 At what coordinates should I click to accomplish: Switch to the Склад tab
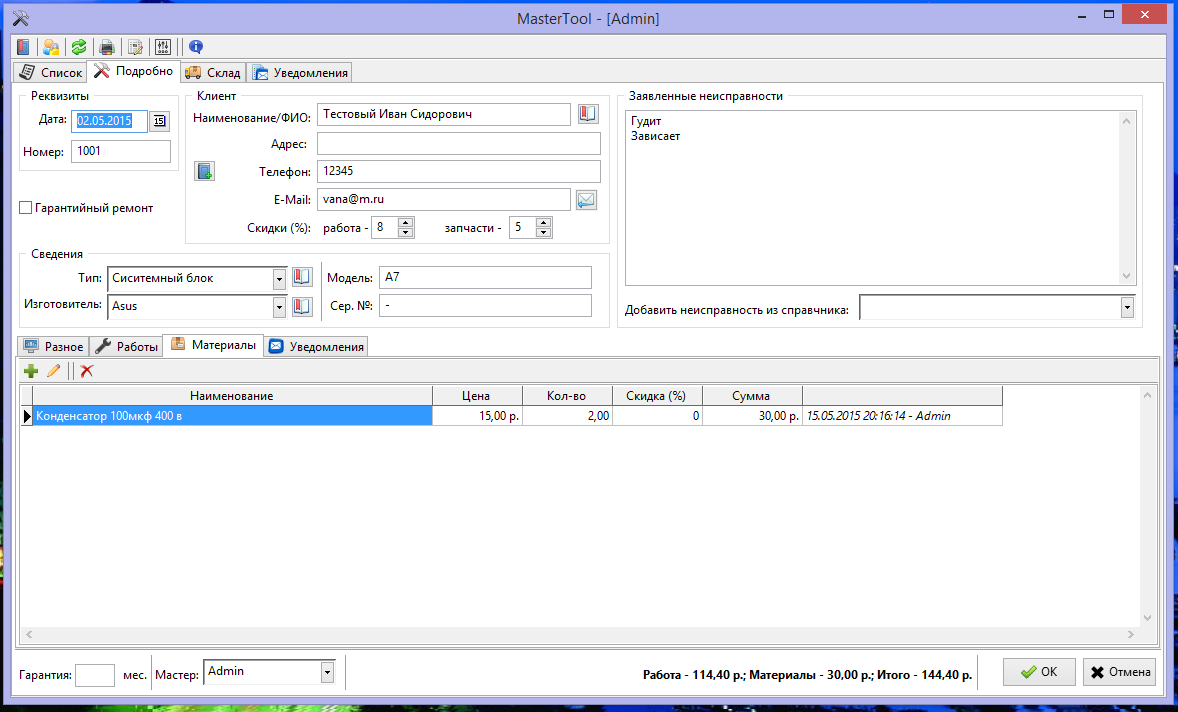[x=213, y=72]
